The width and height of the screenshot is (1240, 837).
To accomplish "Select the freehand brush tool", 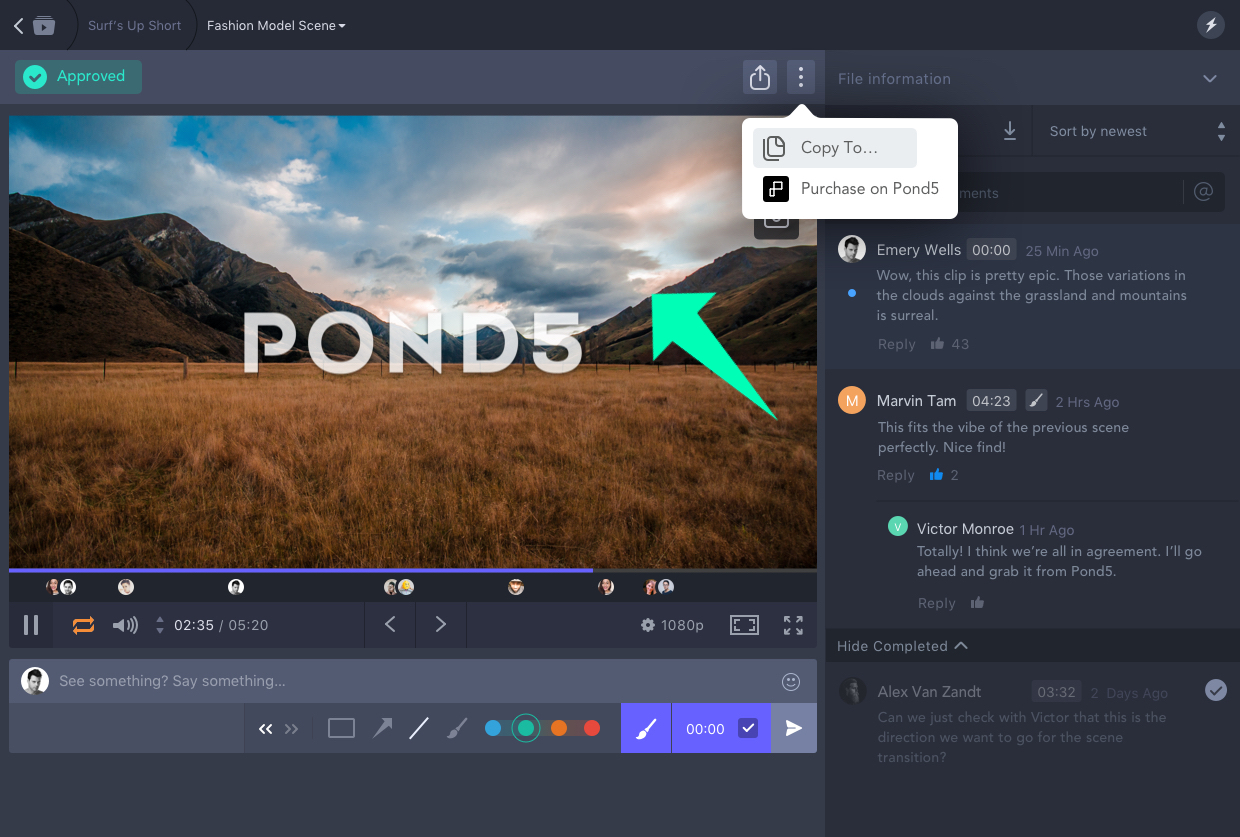I will 456,728.
